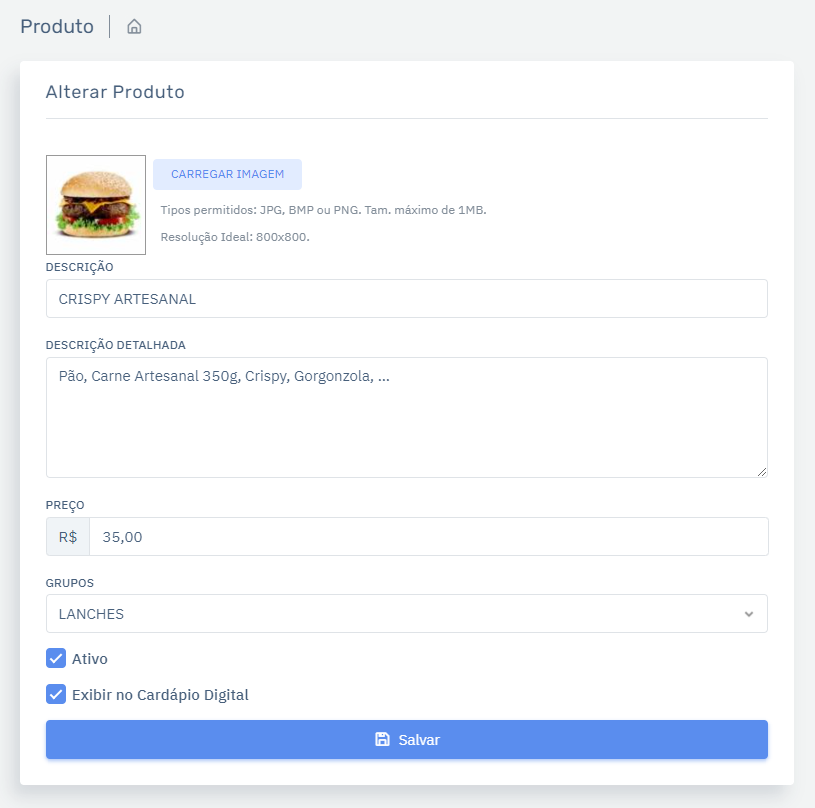
Task: Click the GRUPOS field label
Action: pyautogui.click(x=68, y=582)
